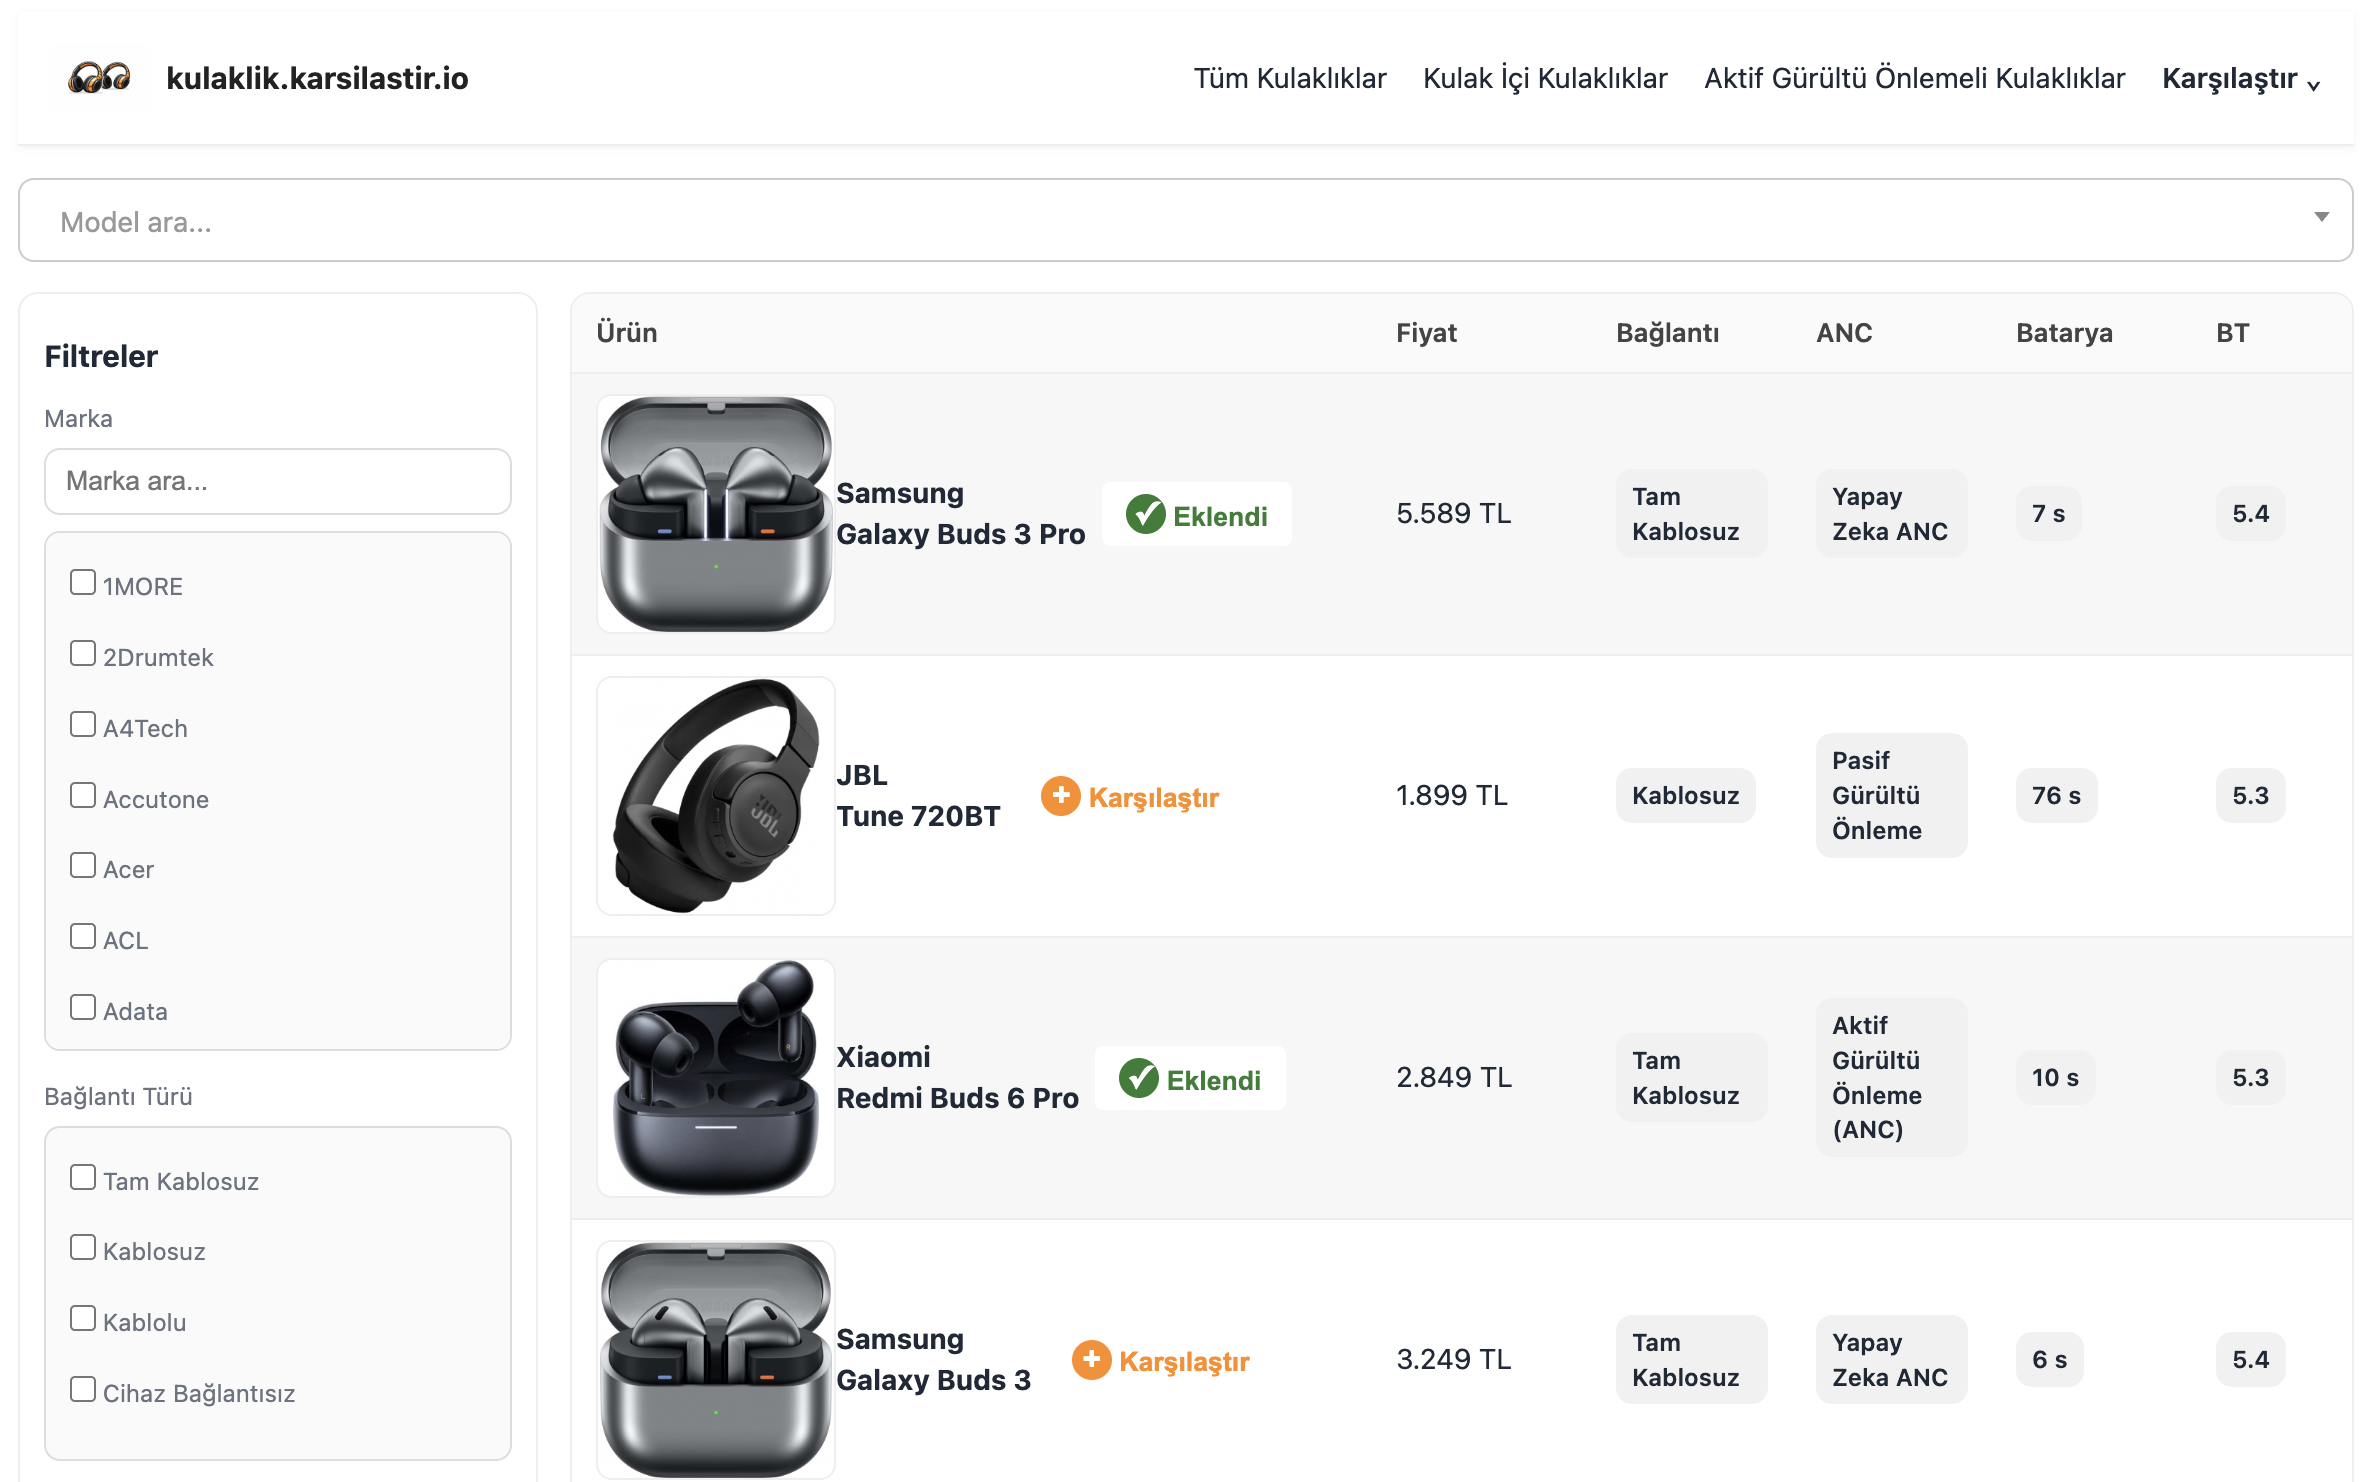Open Xiaomi Redmi Buds 6 Pro thumbnail
This screenshot has height=1482, width=2368.
[716, 1078]
